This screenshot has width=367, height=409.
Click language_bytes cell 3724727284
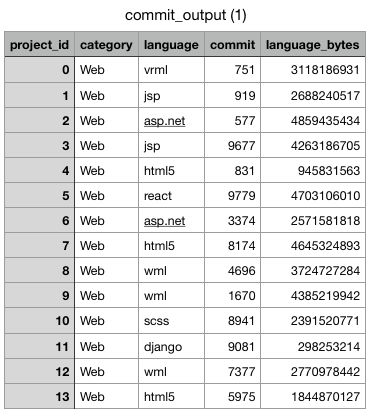[313, 270]
